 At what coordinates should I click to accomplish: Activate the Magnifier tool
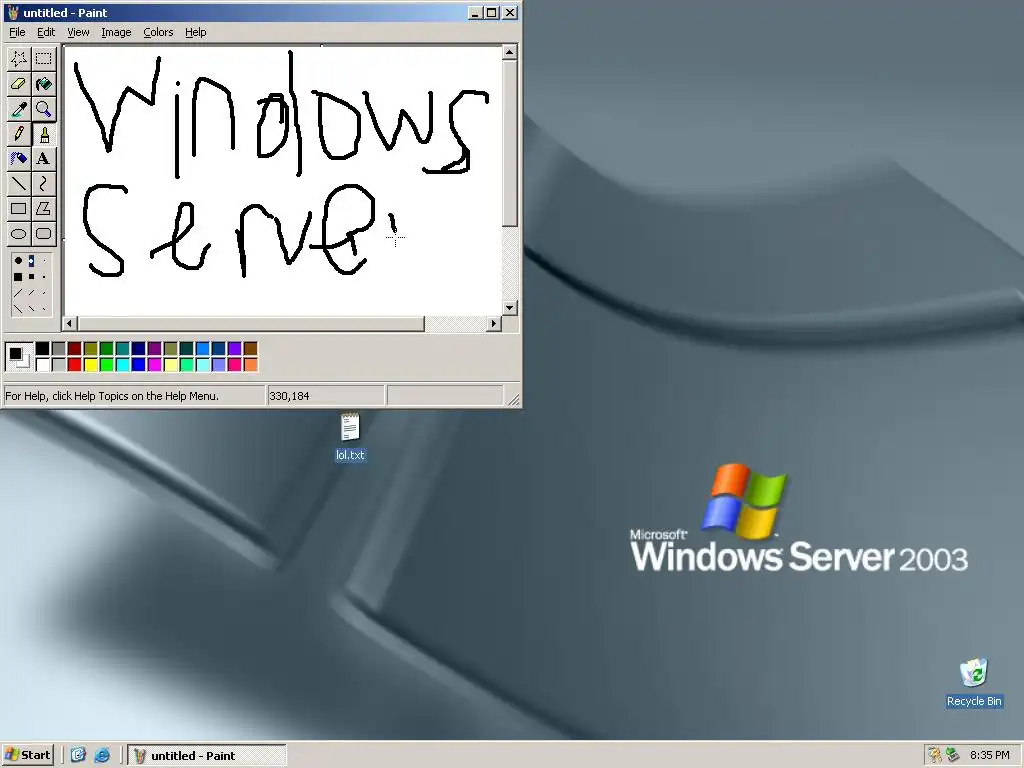click(x=44, y=109)
